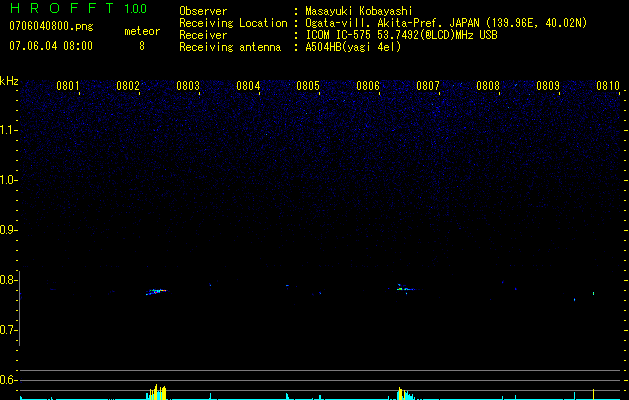Image resolution: width=629 pixels, height=400 pixels.
Task: Click the 0.9 kHz axis label
Action: pos(8,230)
